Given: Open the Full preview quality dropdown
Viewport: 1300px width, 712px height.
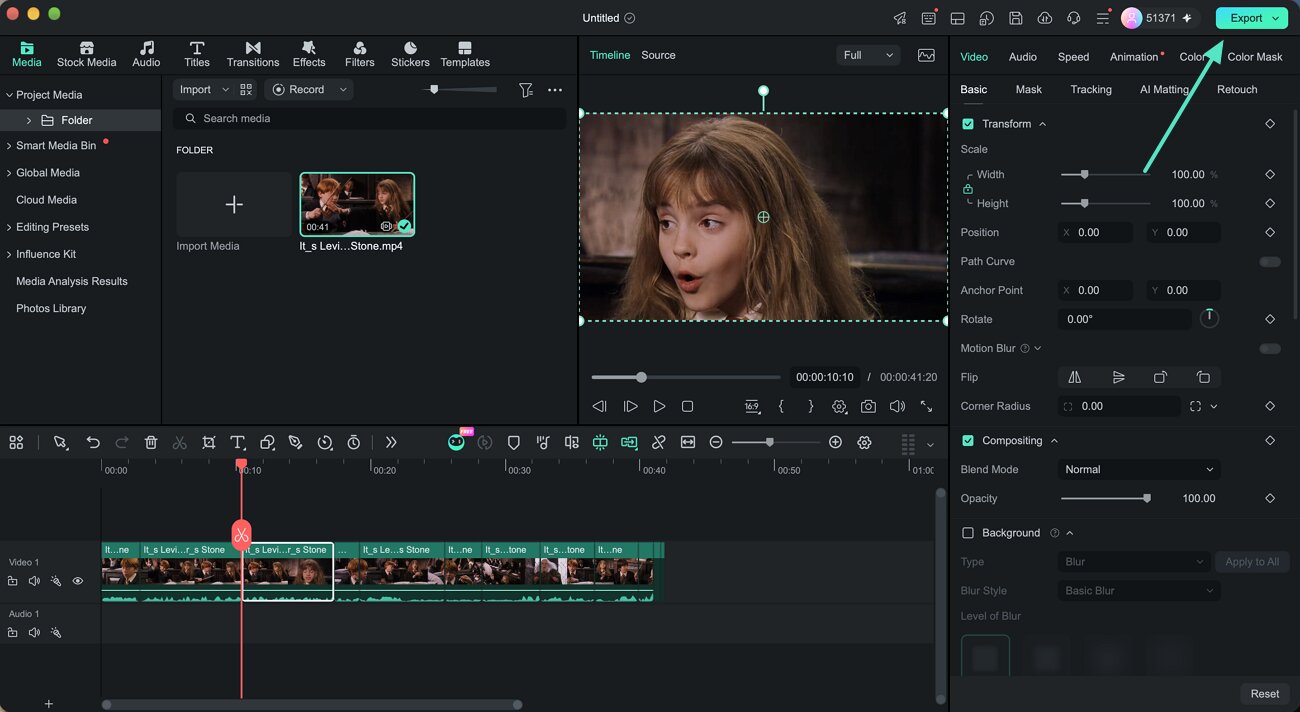Looking at the screenshot, I should pyautogui.click(x=868, y=55).
